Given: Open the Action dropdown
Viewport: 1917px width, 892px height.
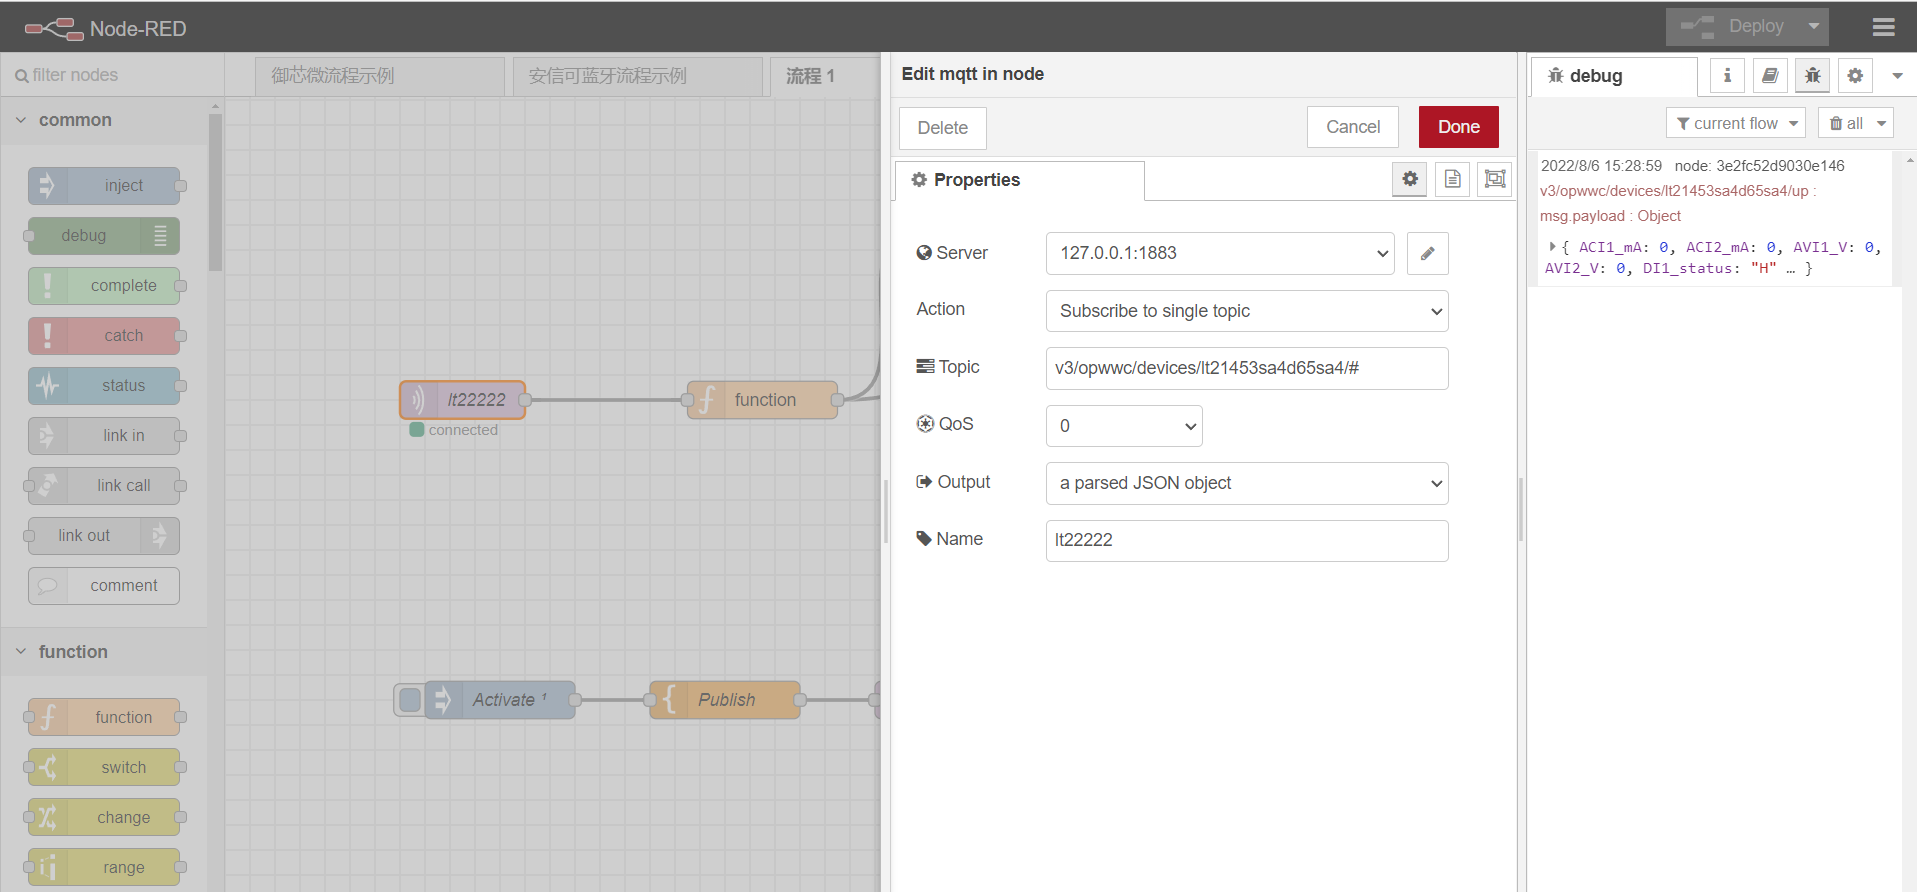Looking at the screenshot, I should point(1247,311).
